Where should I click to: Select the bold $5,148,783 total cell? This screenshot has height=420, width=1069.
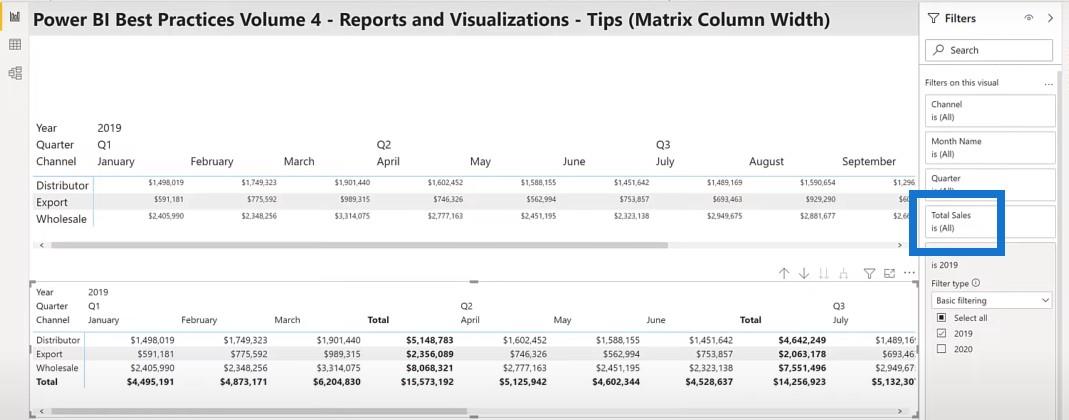click(430, 340)
